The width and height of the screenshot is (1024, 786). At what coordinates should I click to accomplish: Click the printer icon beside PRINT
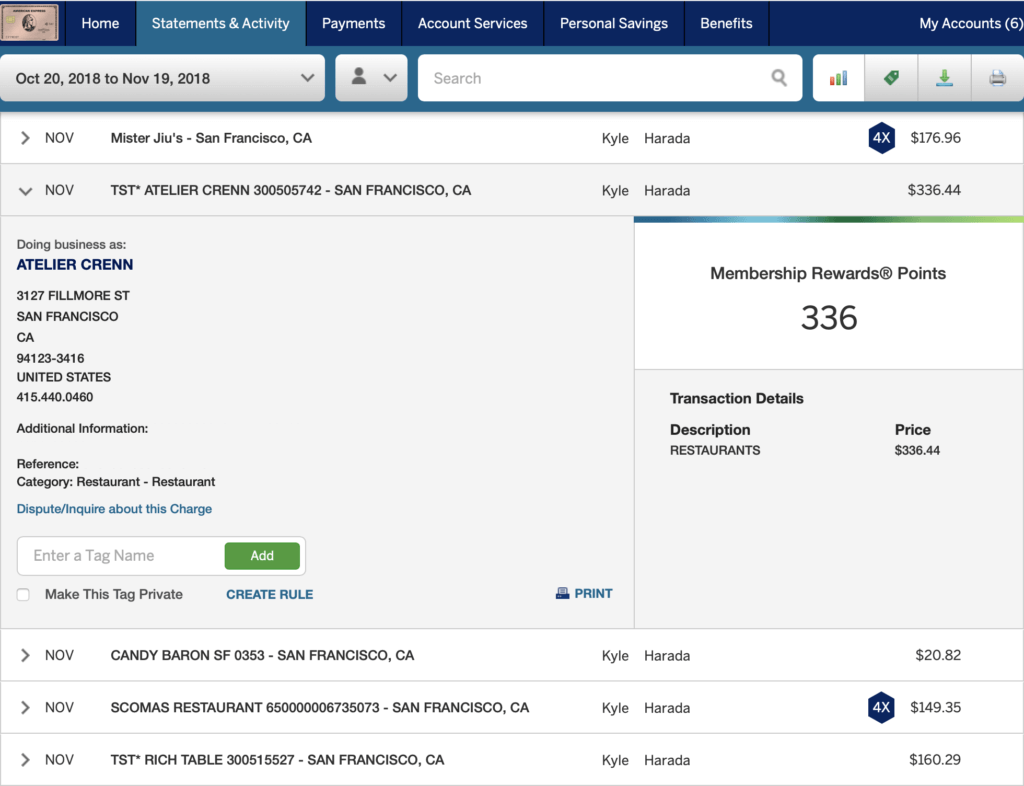coord(562,593)
